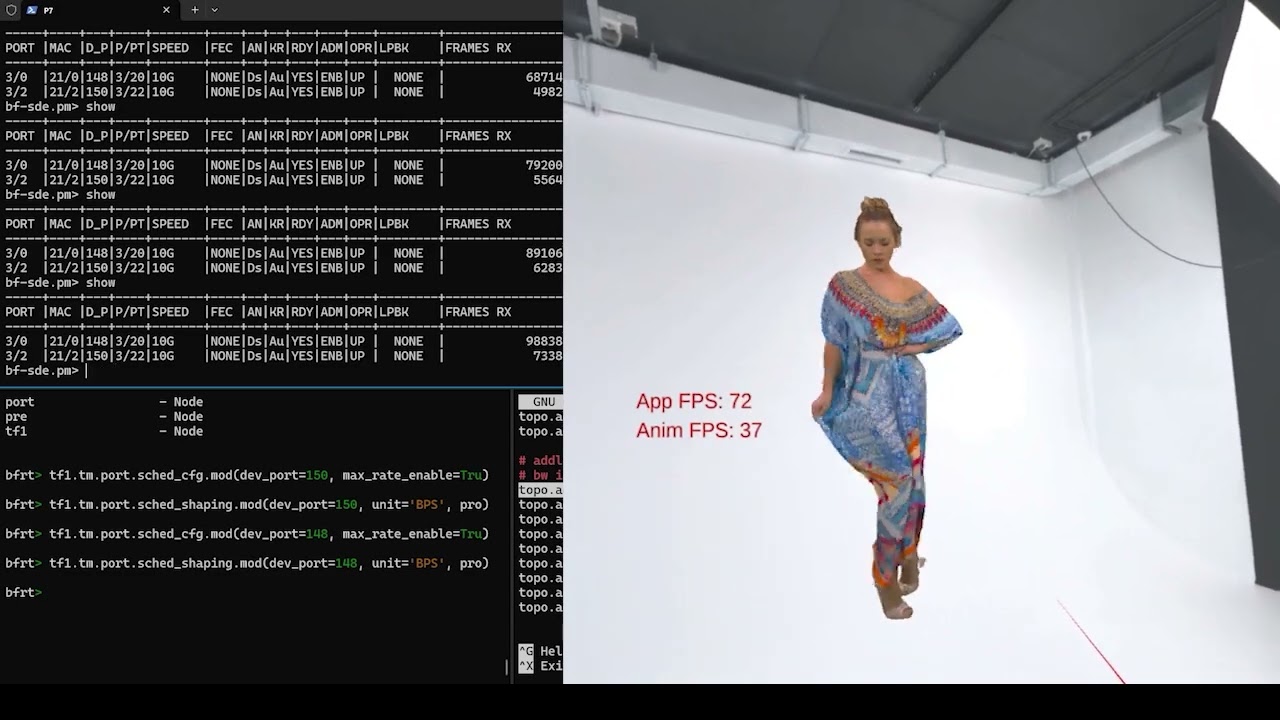The height and width of the screenshot is (720, 1280).
Task: Click the shield icon in the terminal title bar
Action: 11,10
